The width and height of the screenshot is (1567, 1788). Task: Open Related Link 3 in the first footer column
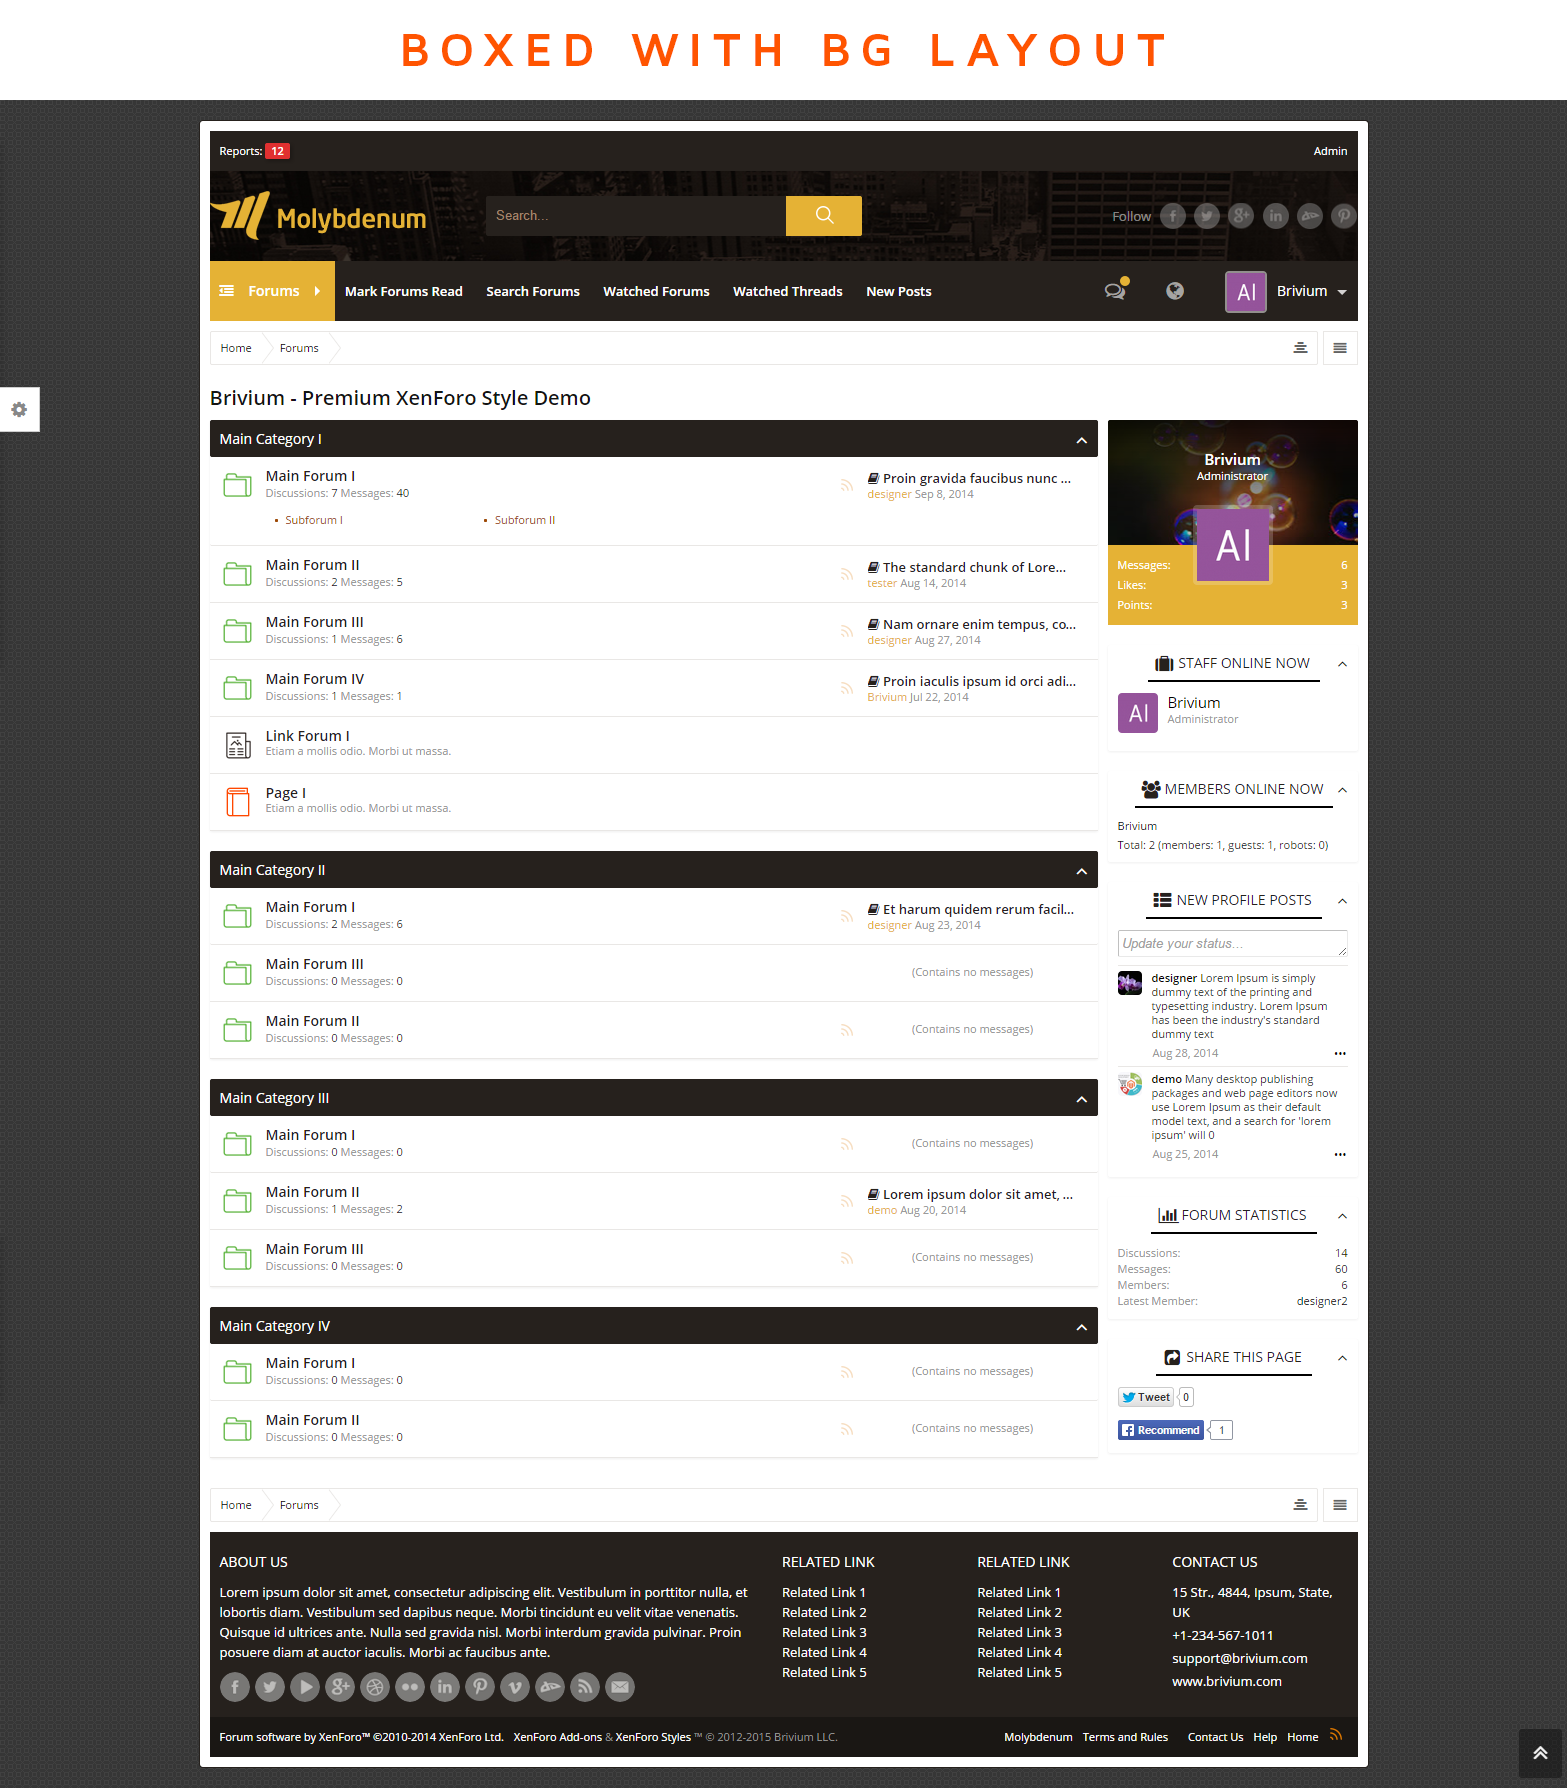[824, 1632]
